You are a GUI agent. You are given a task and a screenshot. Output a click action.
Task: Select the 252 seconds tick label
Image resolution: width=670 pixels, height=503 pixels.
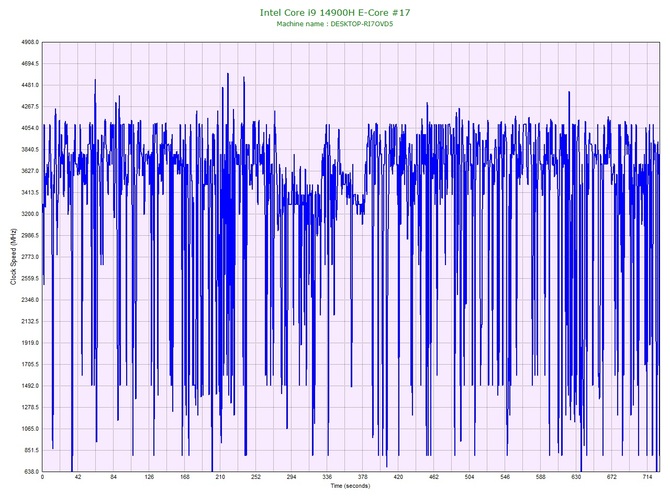point(256,477)
